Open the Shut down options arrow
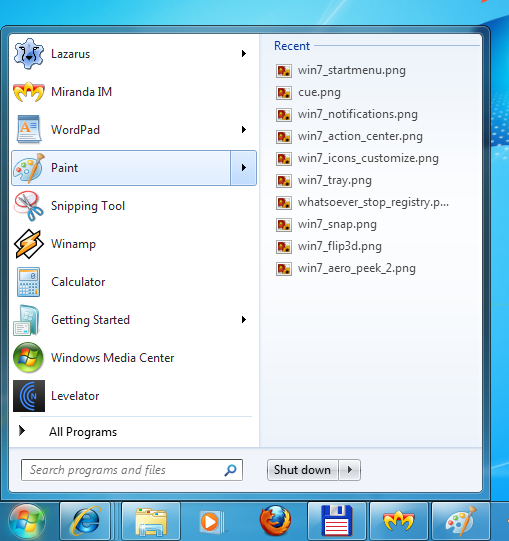This screenshot has height=541, width=509. (x=350, y=470)
